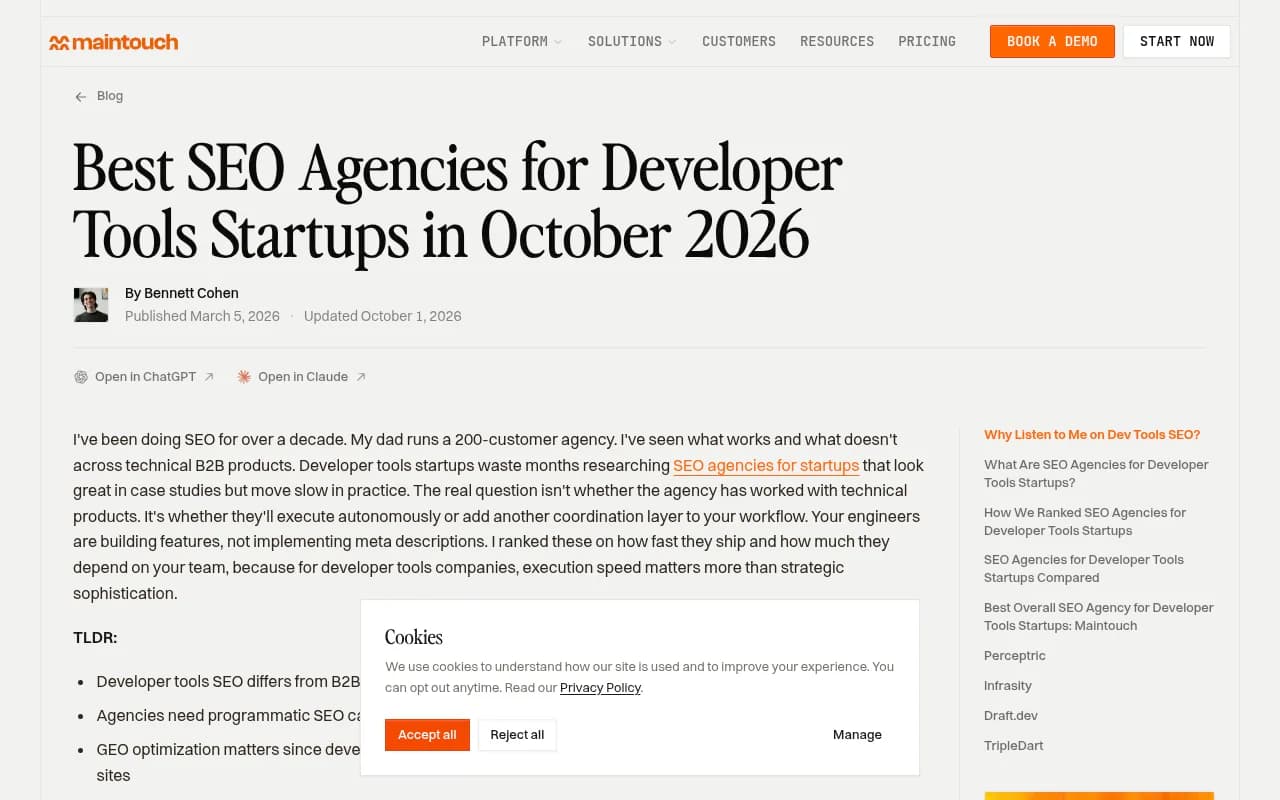
Task: Click the back arrow beside Blog
Action: click(x=81, y=97)
